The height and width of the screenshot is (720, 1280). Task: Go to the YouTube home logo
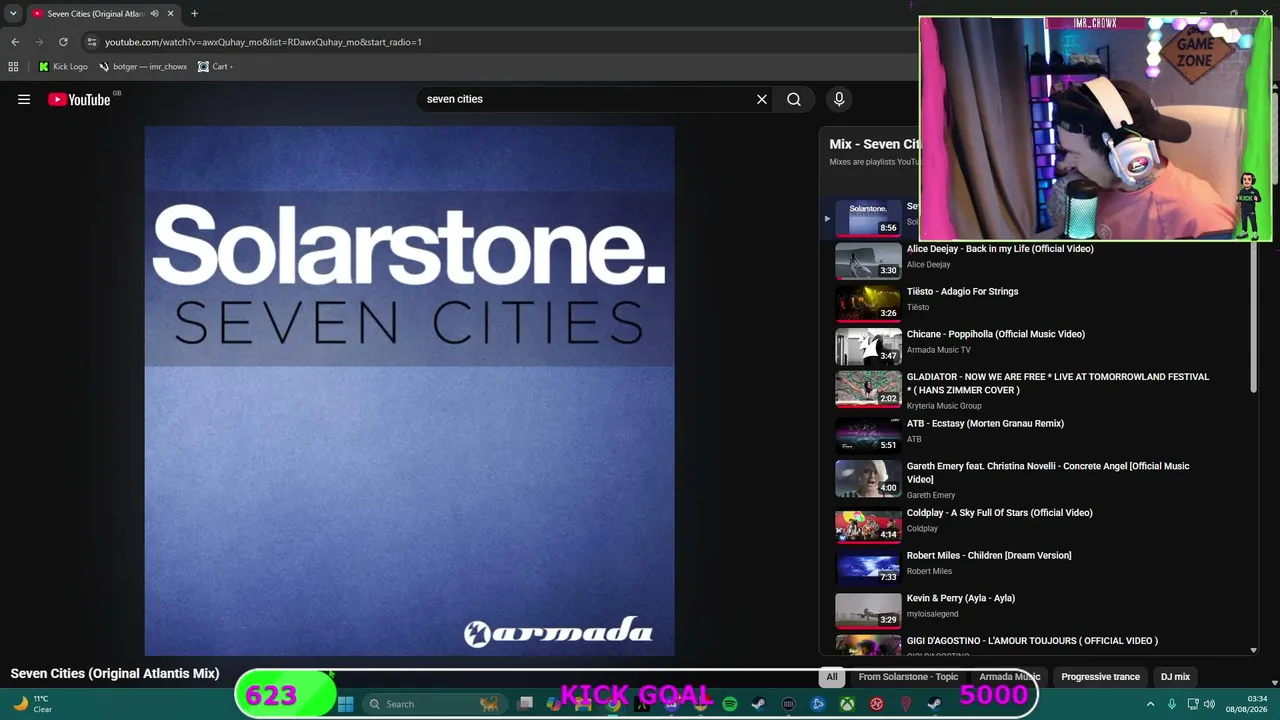pos(79,99)
